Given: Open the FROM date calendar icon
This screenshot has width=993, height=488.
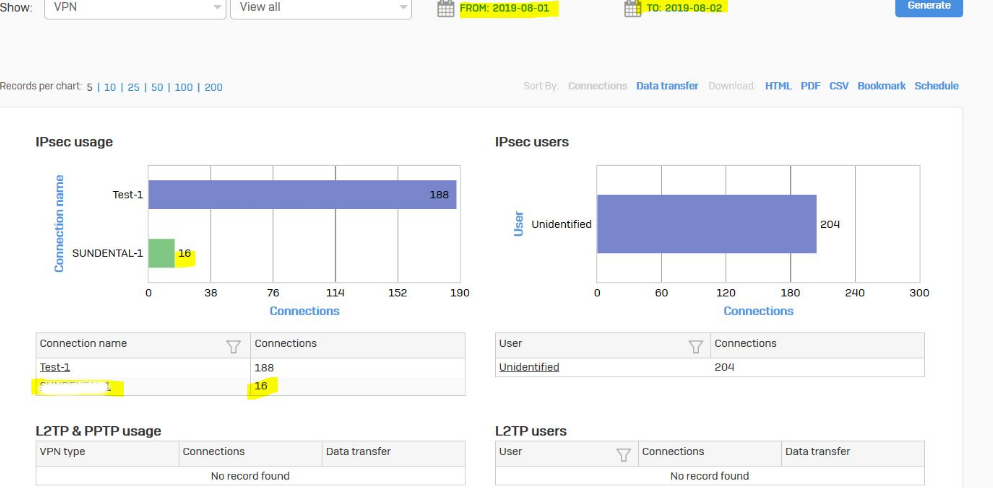Looking at the screenshot, I should (446, 8).
